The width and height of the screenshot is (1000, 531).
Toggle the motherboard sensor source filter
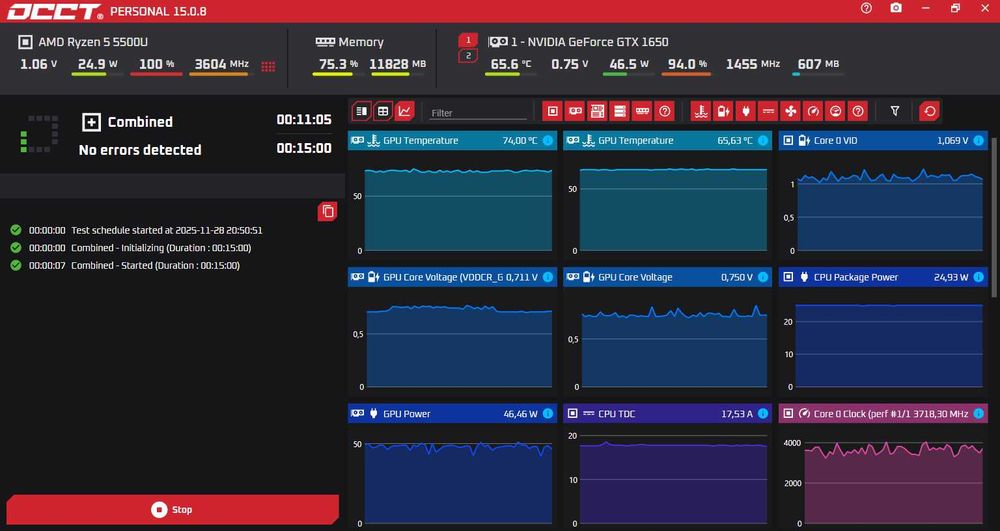(598, 112)
